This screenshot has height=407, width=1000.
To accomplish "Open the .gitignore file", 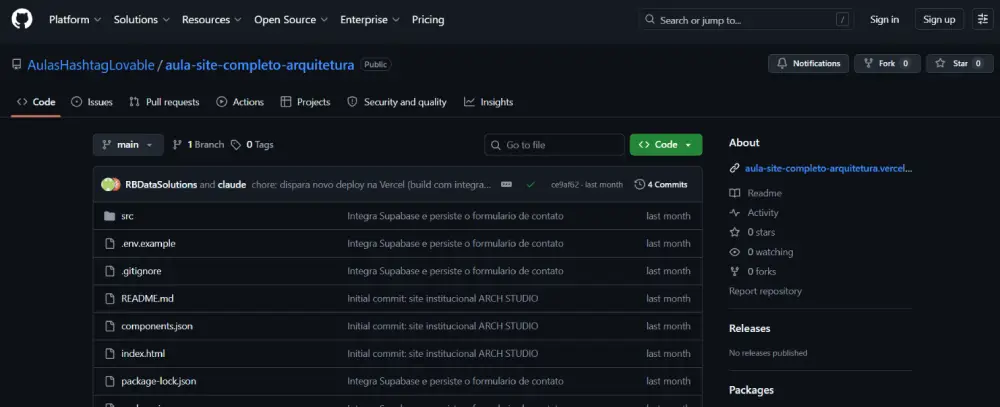I will pyautogui.click(x=141, y=271).
